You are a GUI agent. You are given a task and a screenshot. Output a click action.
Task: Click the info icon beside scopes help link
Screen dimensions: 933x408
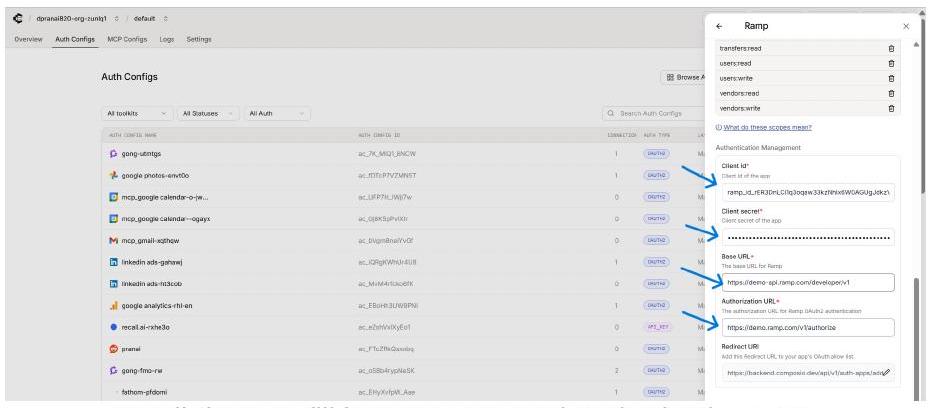(719, 127)
